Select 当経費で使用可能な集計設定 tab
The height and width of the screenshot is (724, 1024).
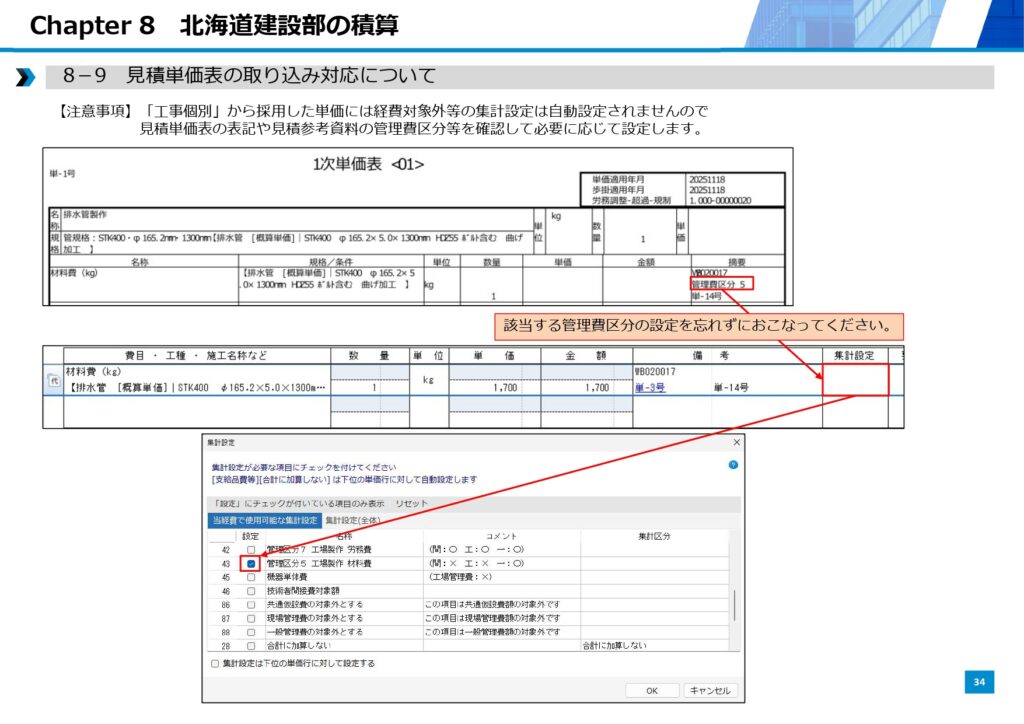pos(265,520)
